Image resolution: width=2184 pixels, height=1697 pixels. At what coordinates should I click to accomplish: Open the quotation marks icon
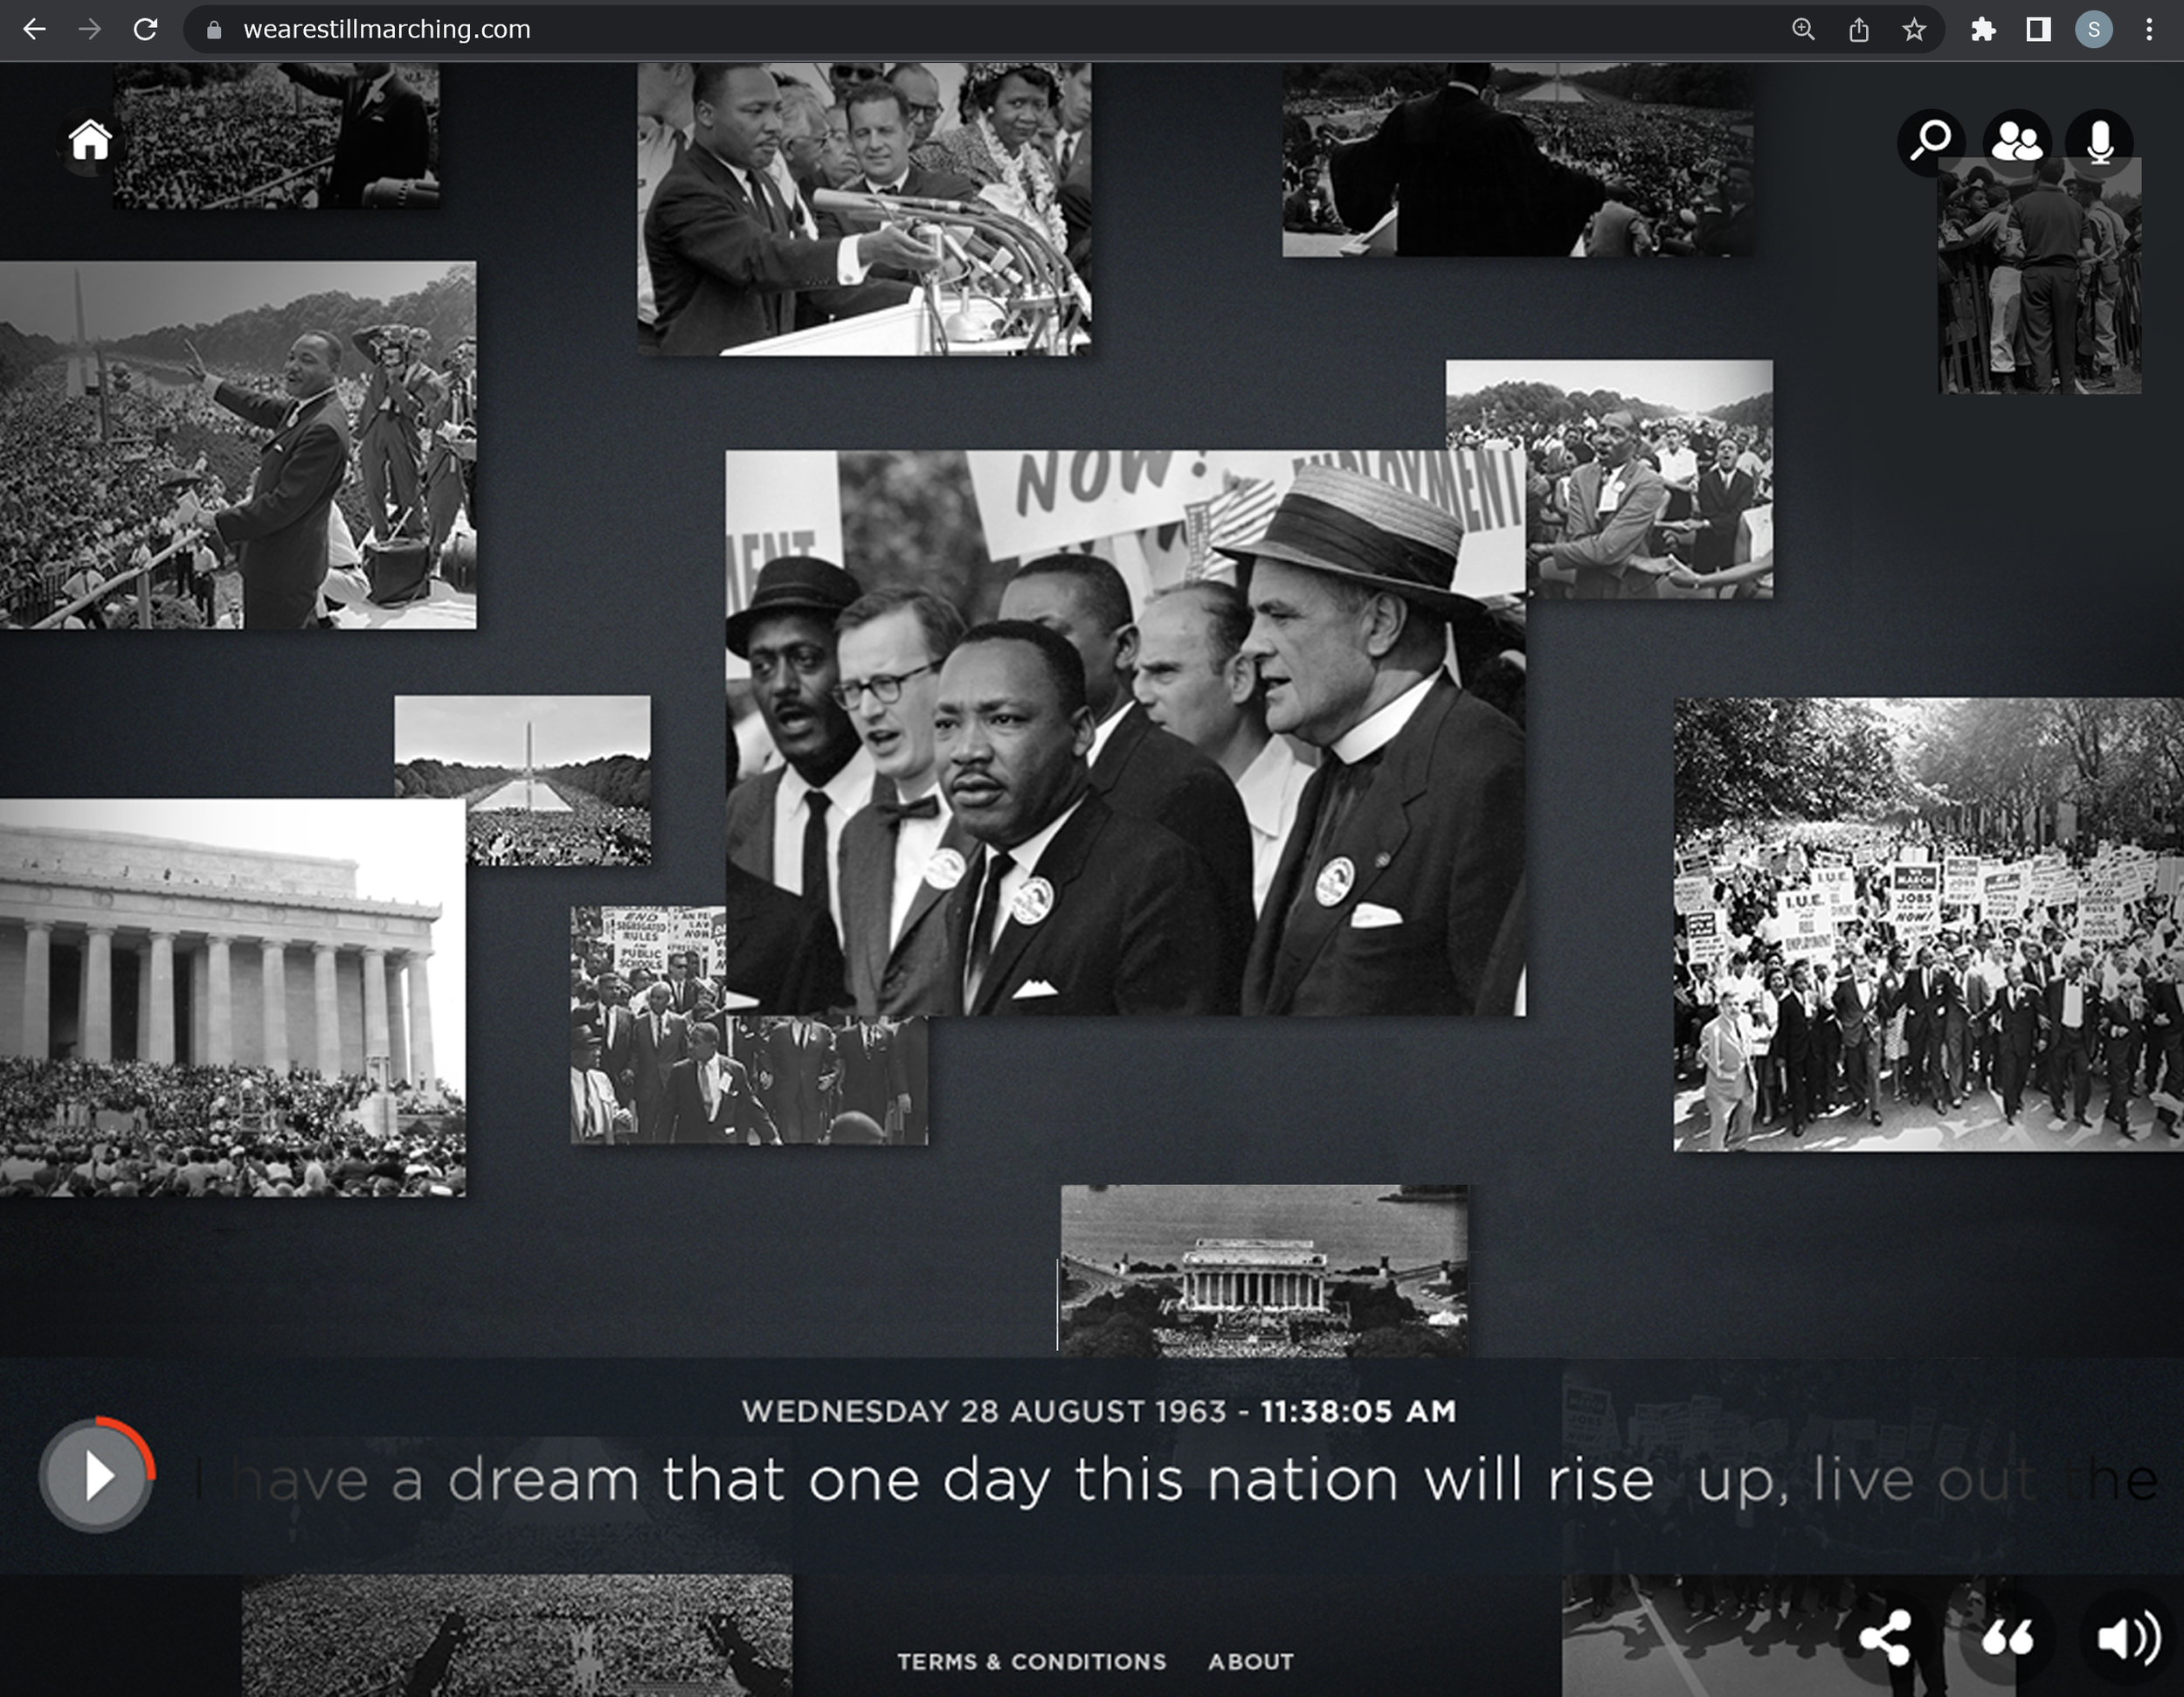point(2007,1638)
